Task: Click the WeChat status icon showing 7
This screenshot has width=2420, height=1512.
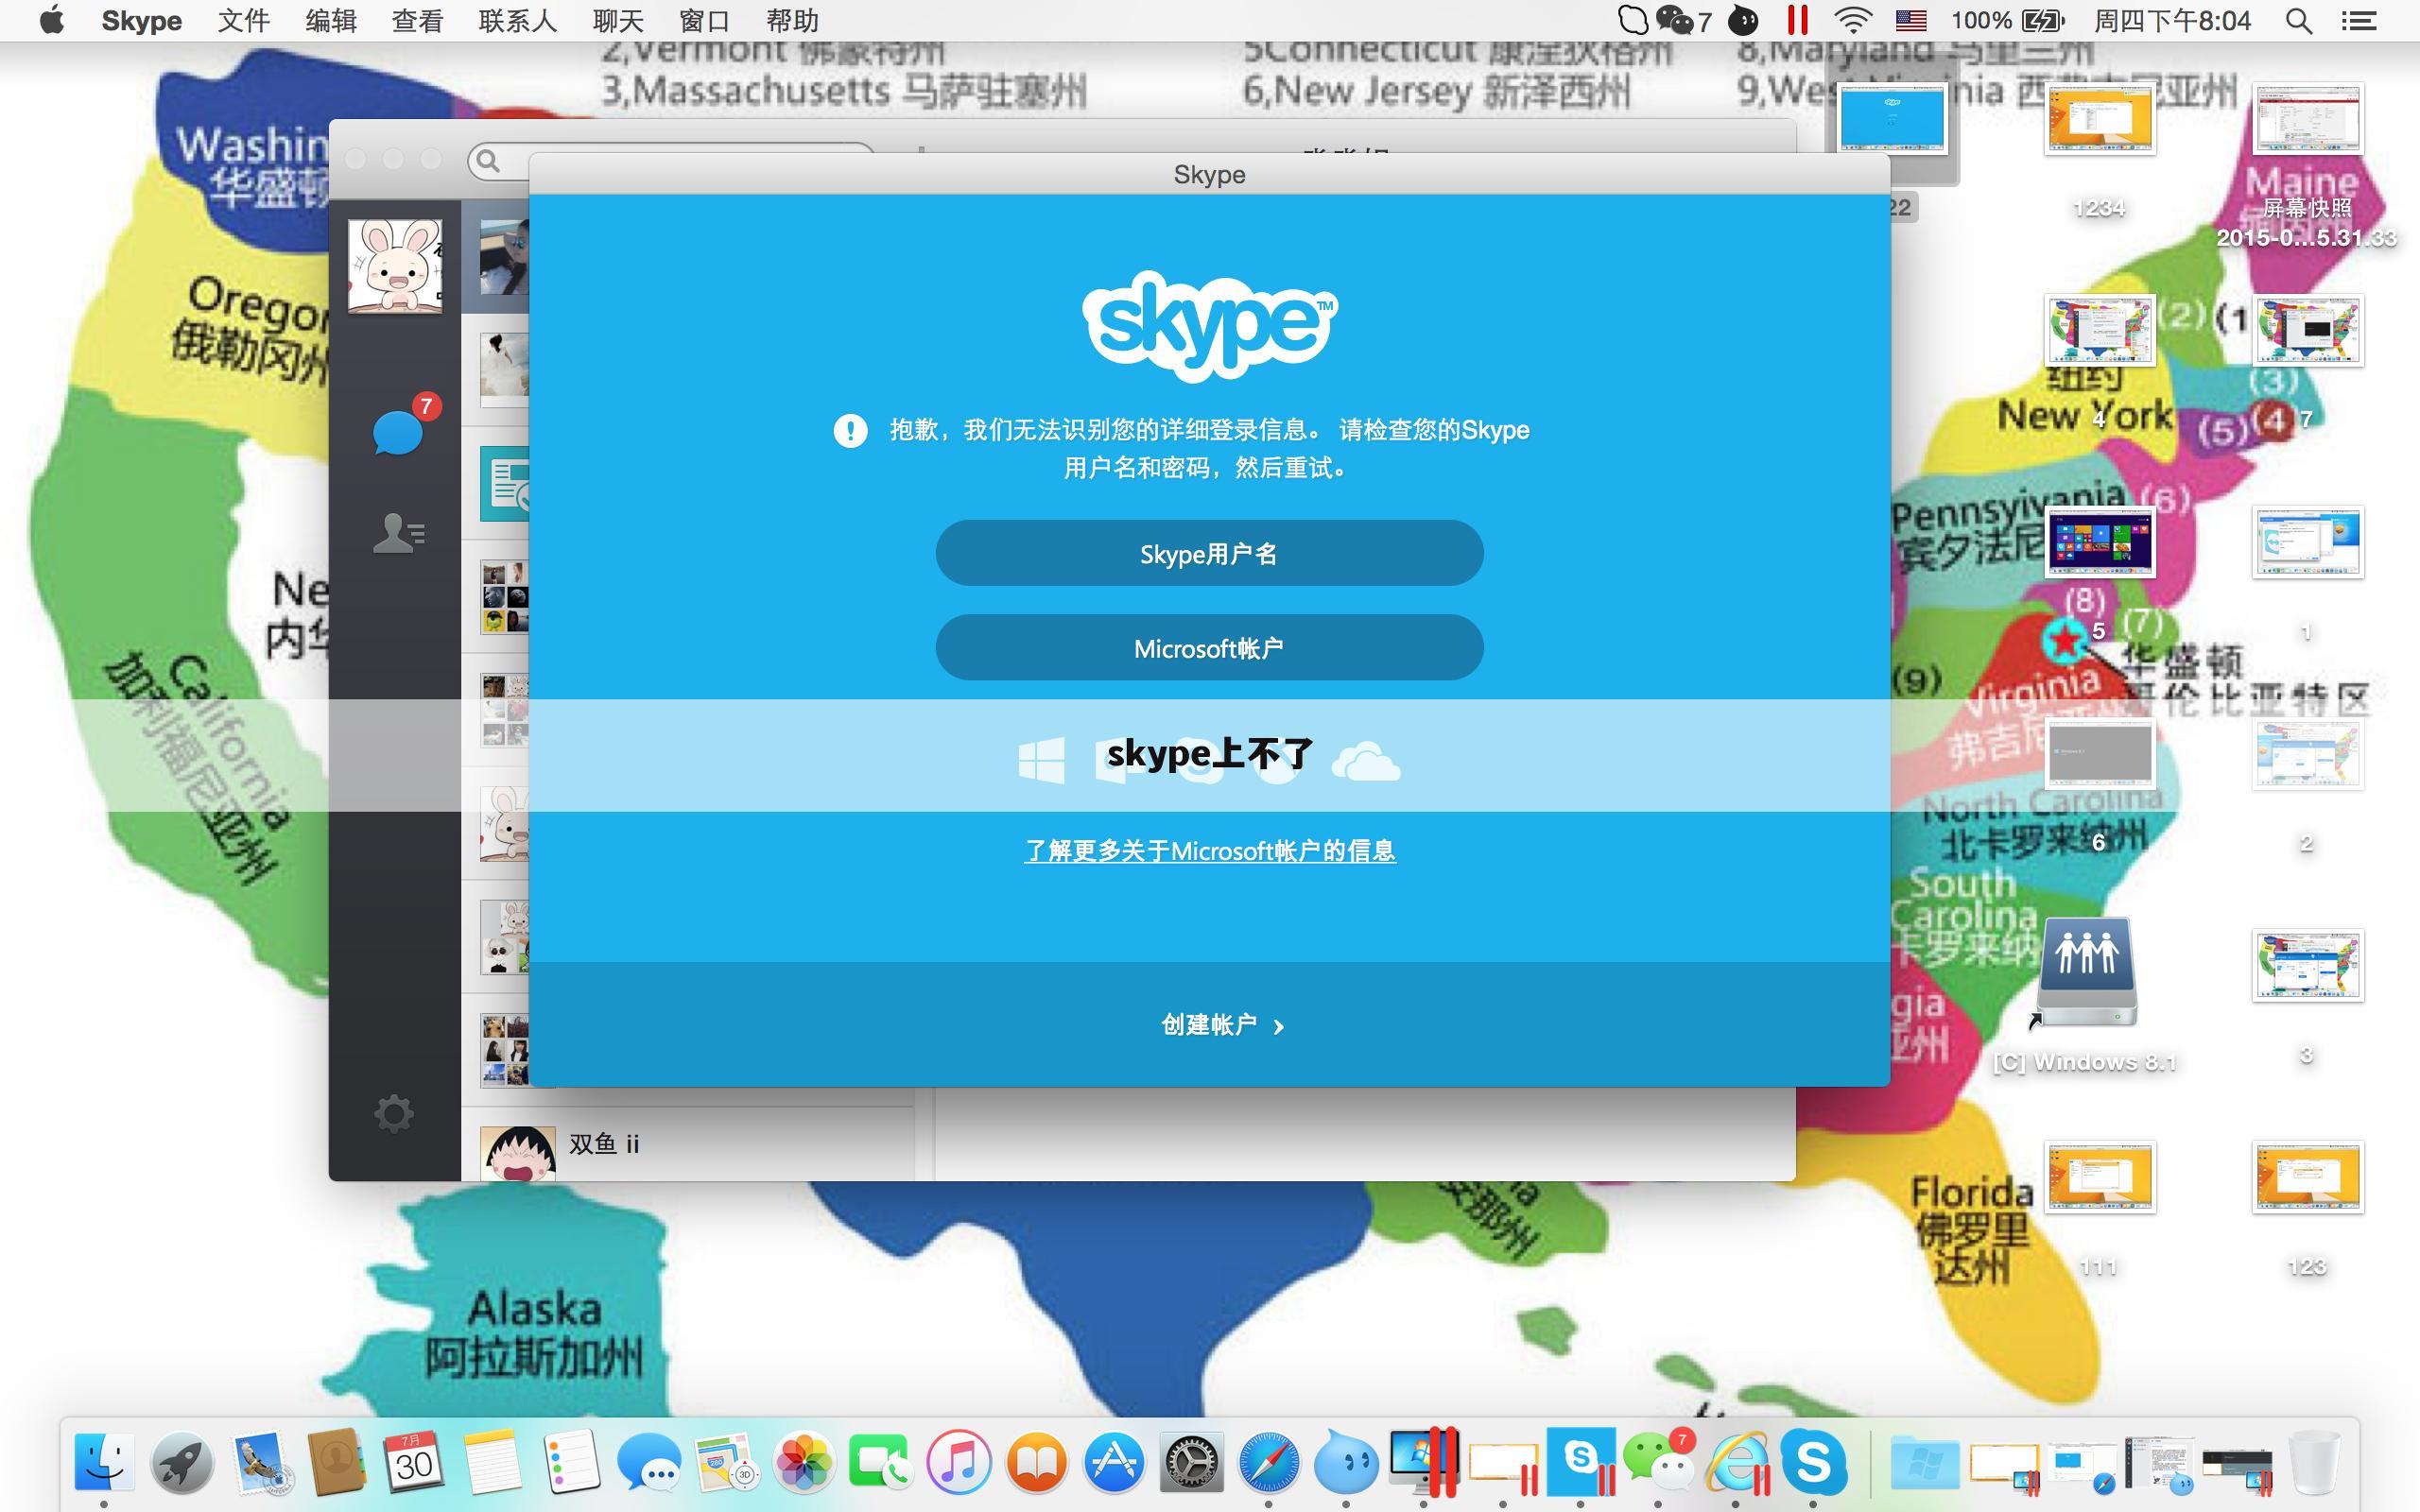Action: click(x=1684, y=21)
